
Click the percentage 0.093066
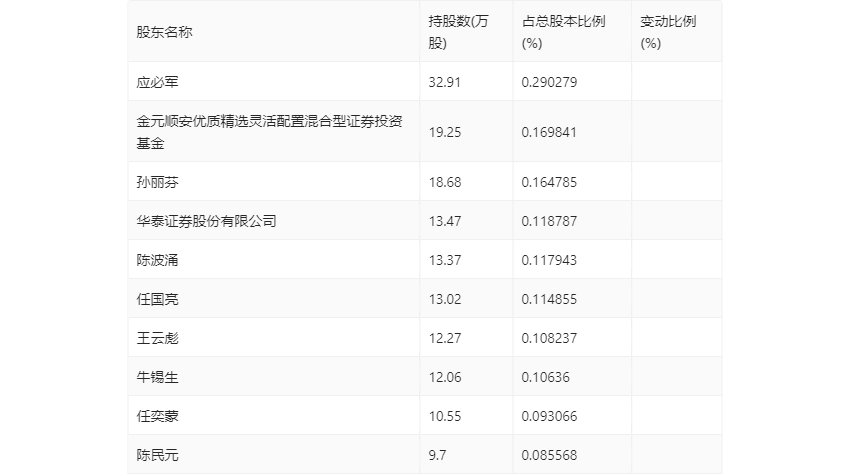pos(549,416)
